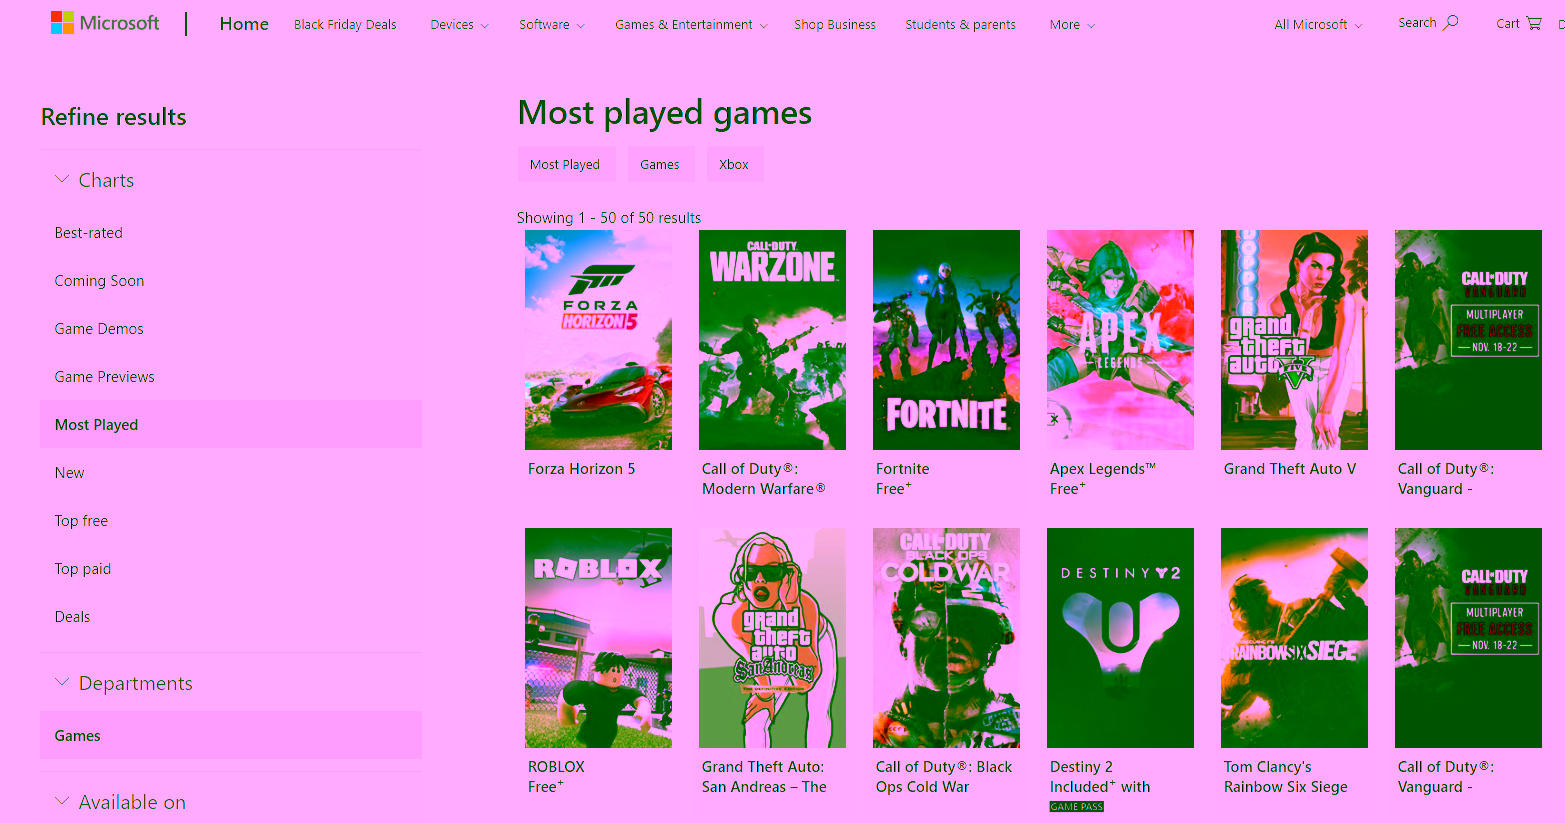Click the Xbox filter tag

734,165
